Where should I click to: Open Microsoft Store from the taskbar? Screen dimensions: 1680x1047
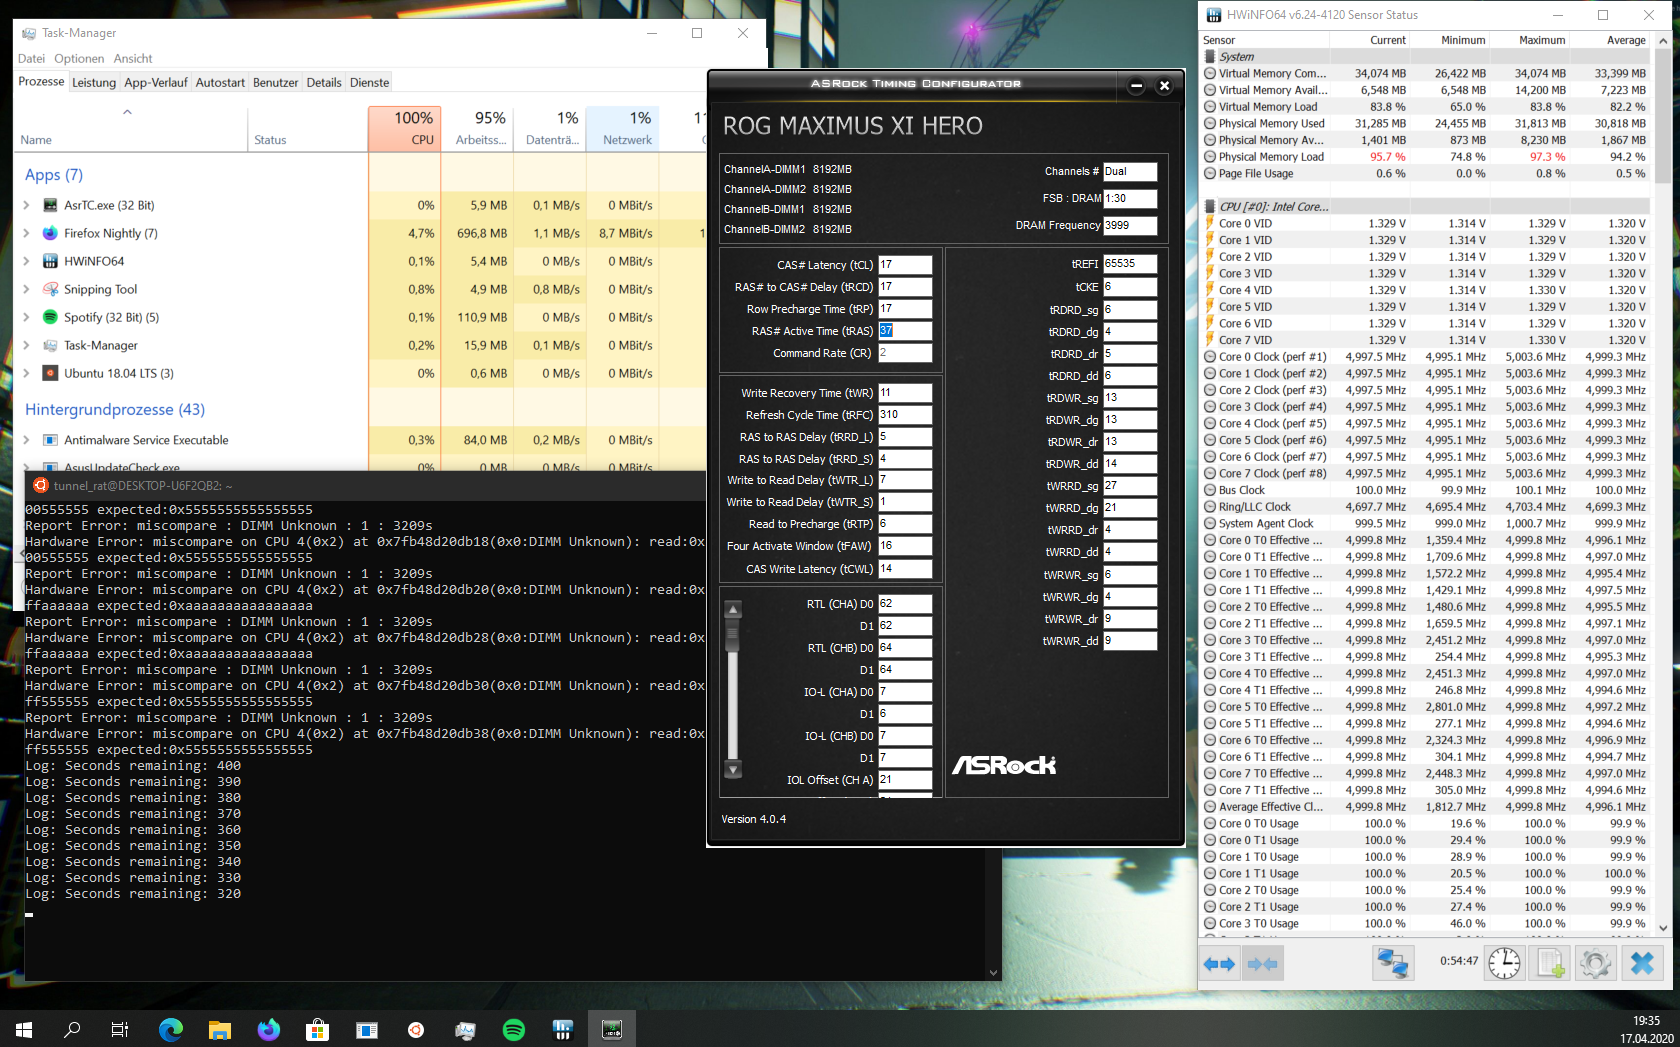(x=318, y=1029)
